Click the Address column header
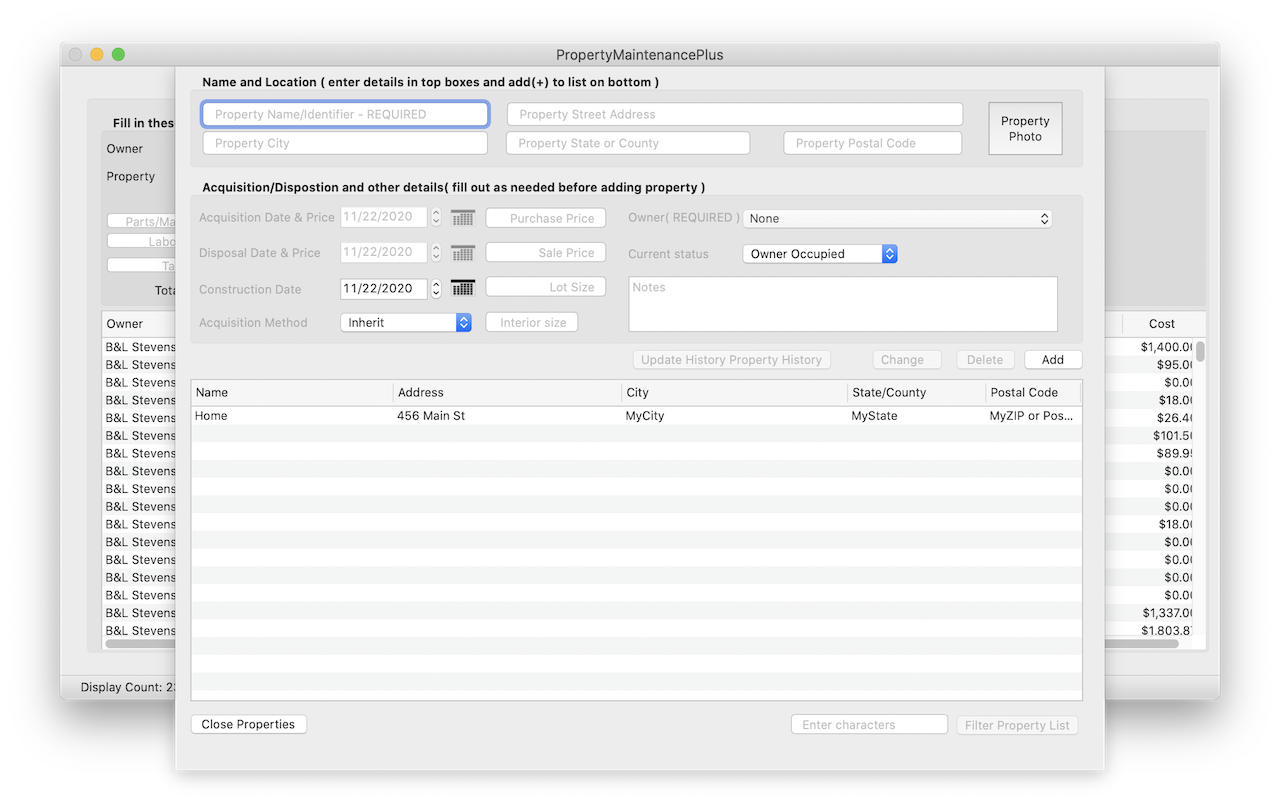This screenshot has width=1280, height=800. click(x=506, y=393)
